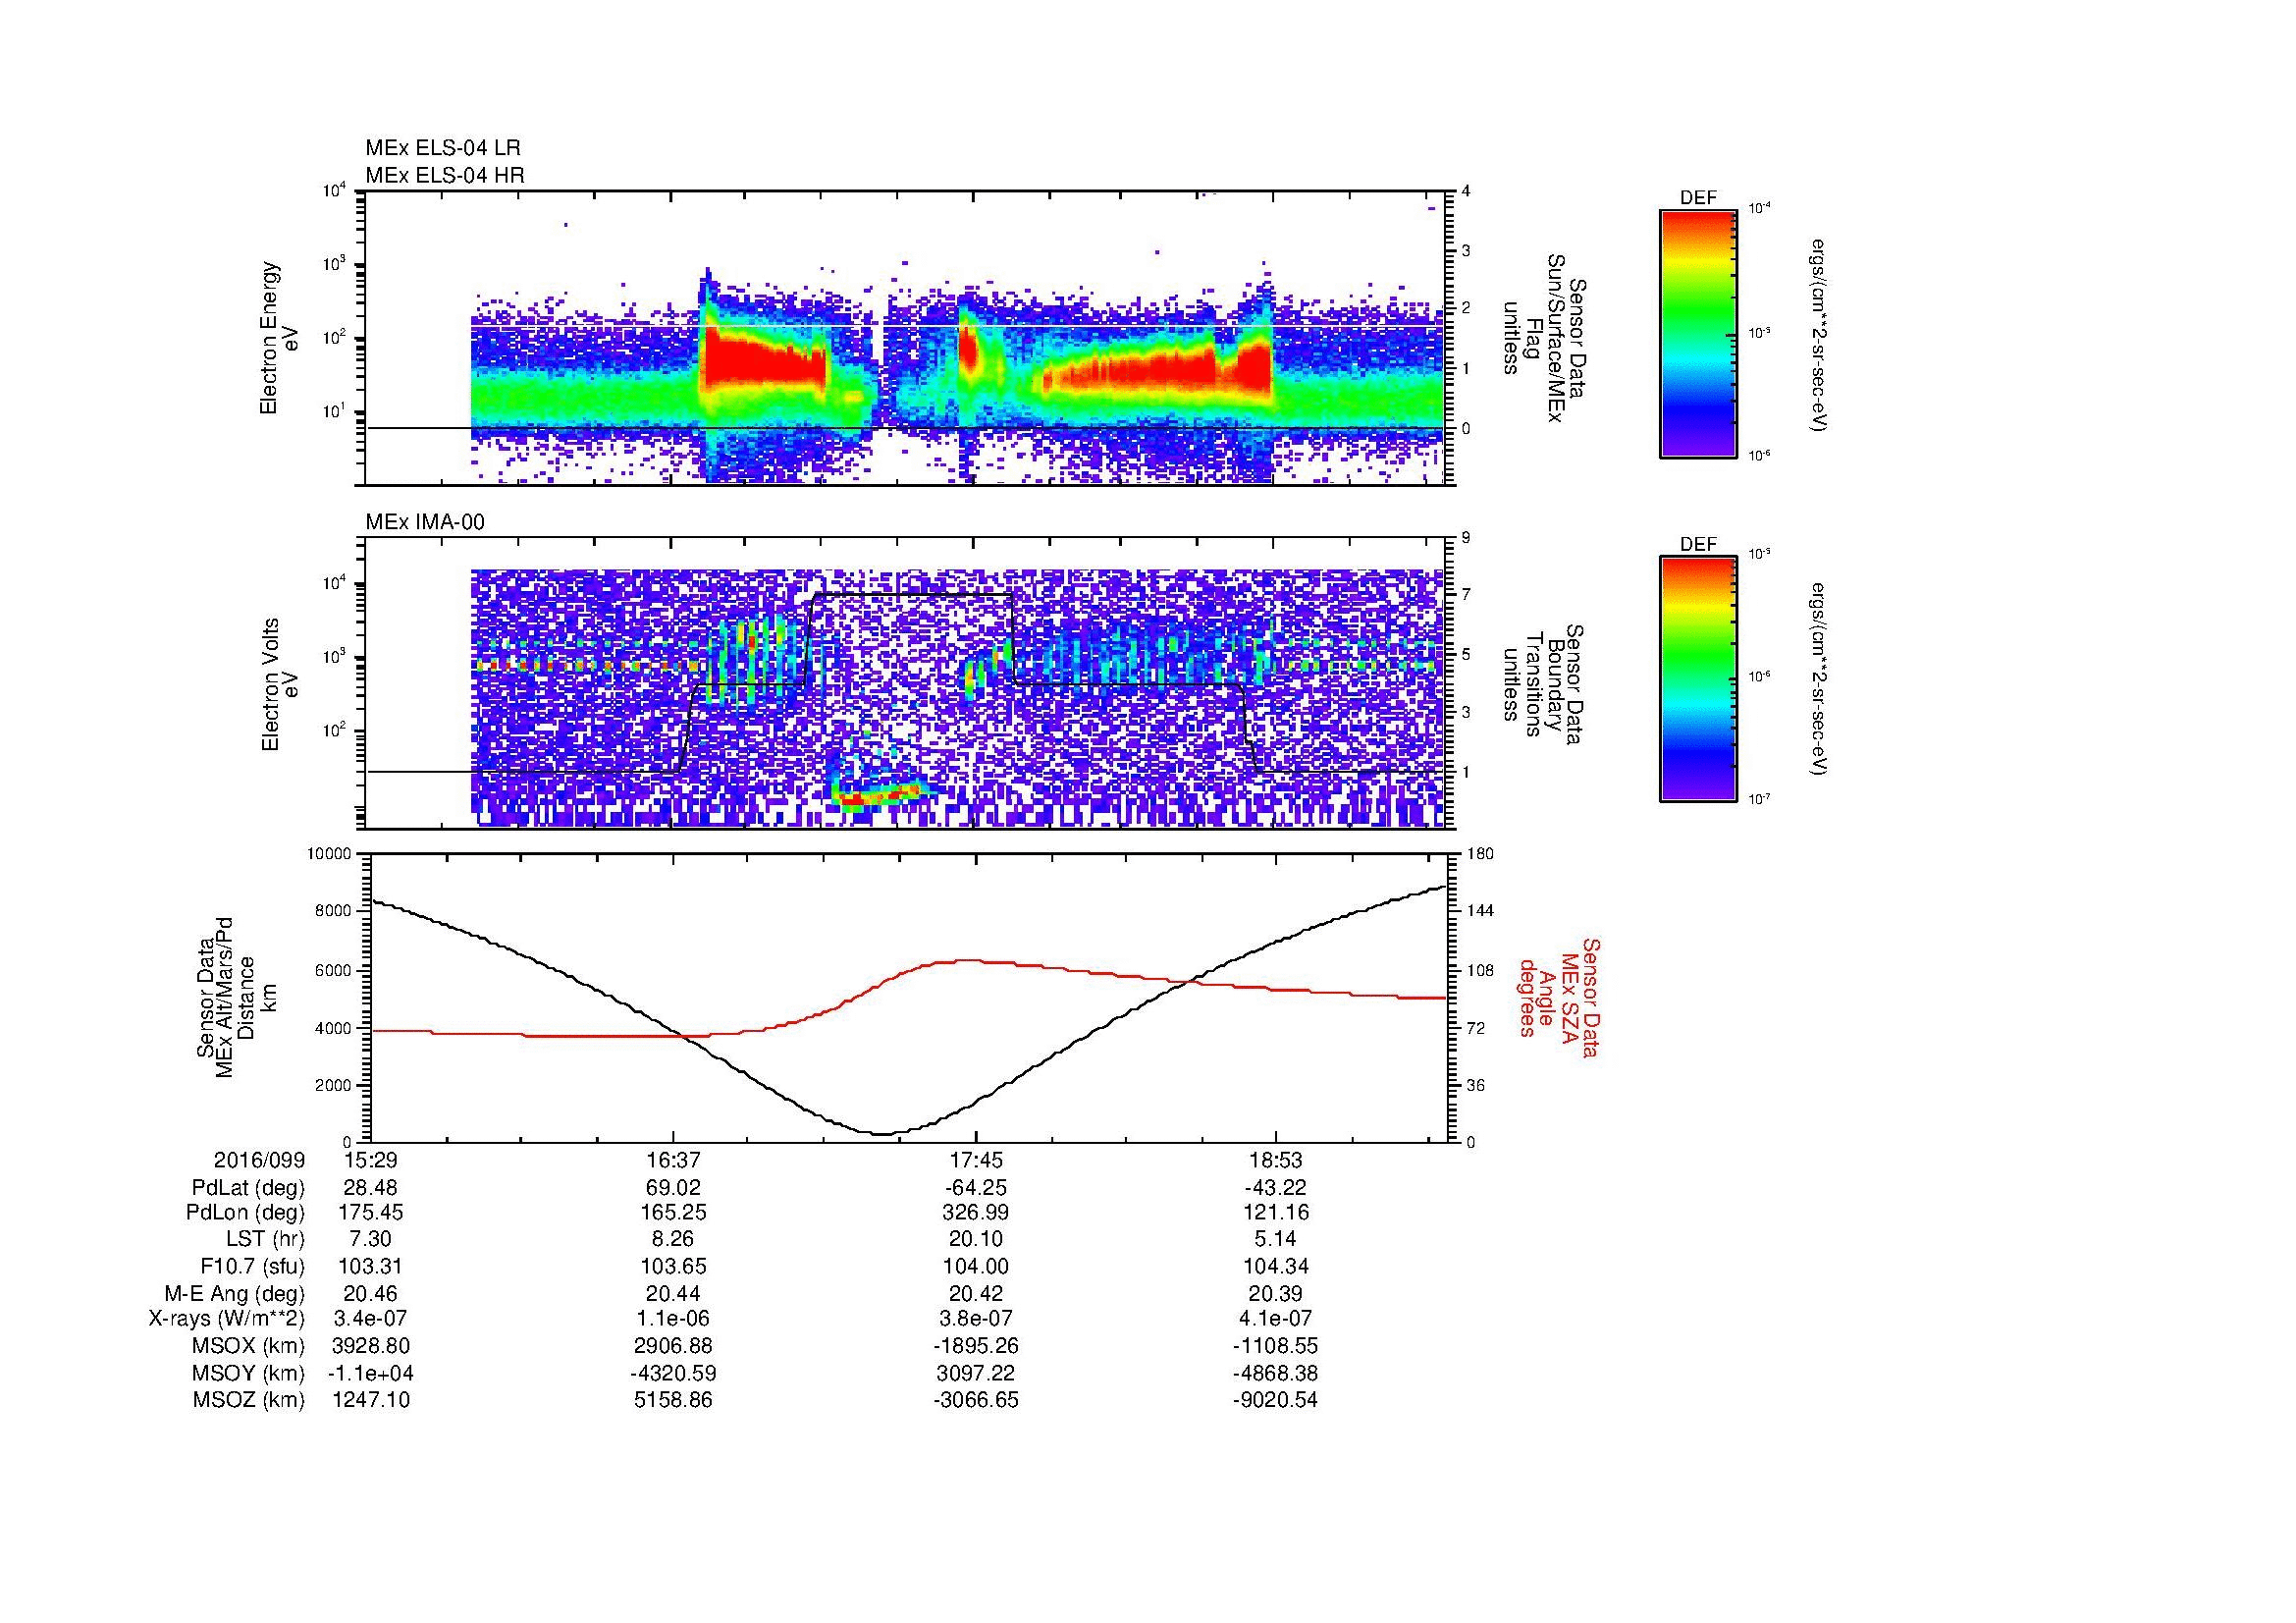Click the MSOX value '-1895.26'

pyautogui.click(x=976, y=1346)
